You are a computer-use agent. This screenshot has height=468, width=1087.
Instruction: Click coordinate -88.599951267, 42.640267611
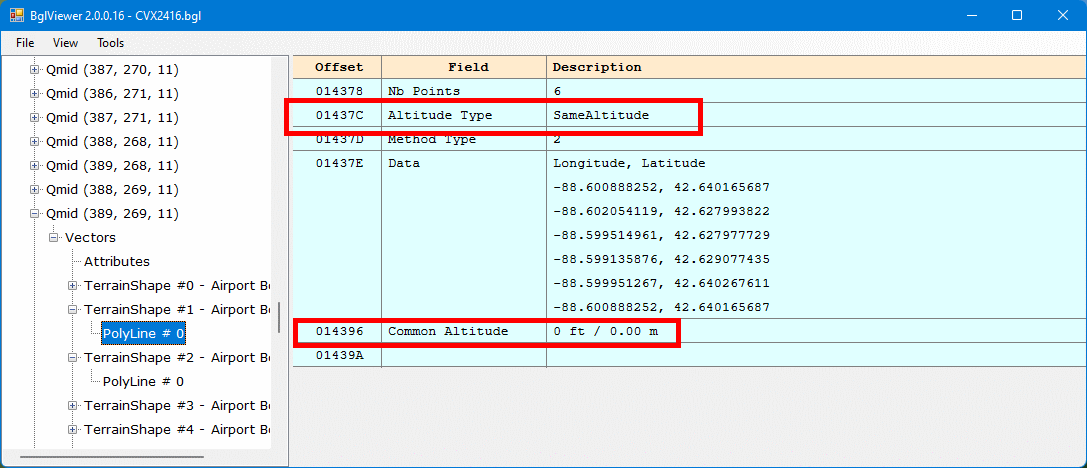pos(661,284)
